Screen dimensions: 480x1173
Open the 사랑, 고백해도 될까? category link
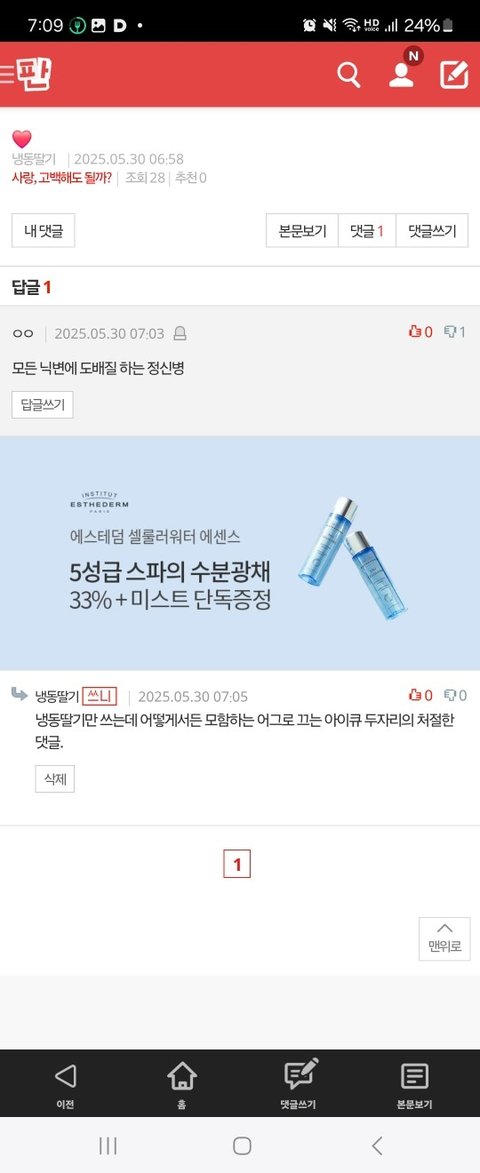(62, 178)
